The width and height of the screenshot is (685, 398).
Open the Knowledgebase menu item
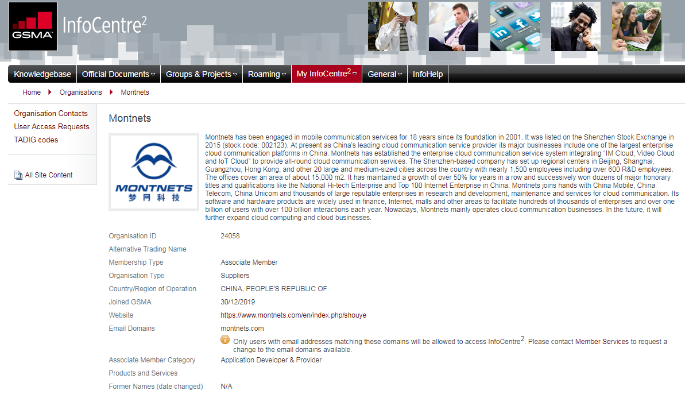(42, 74)
